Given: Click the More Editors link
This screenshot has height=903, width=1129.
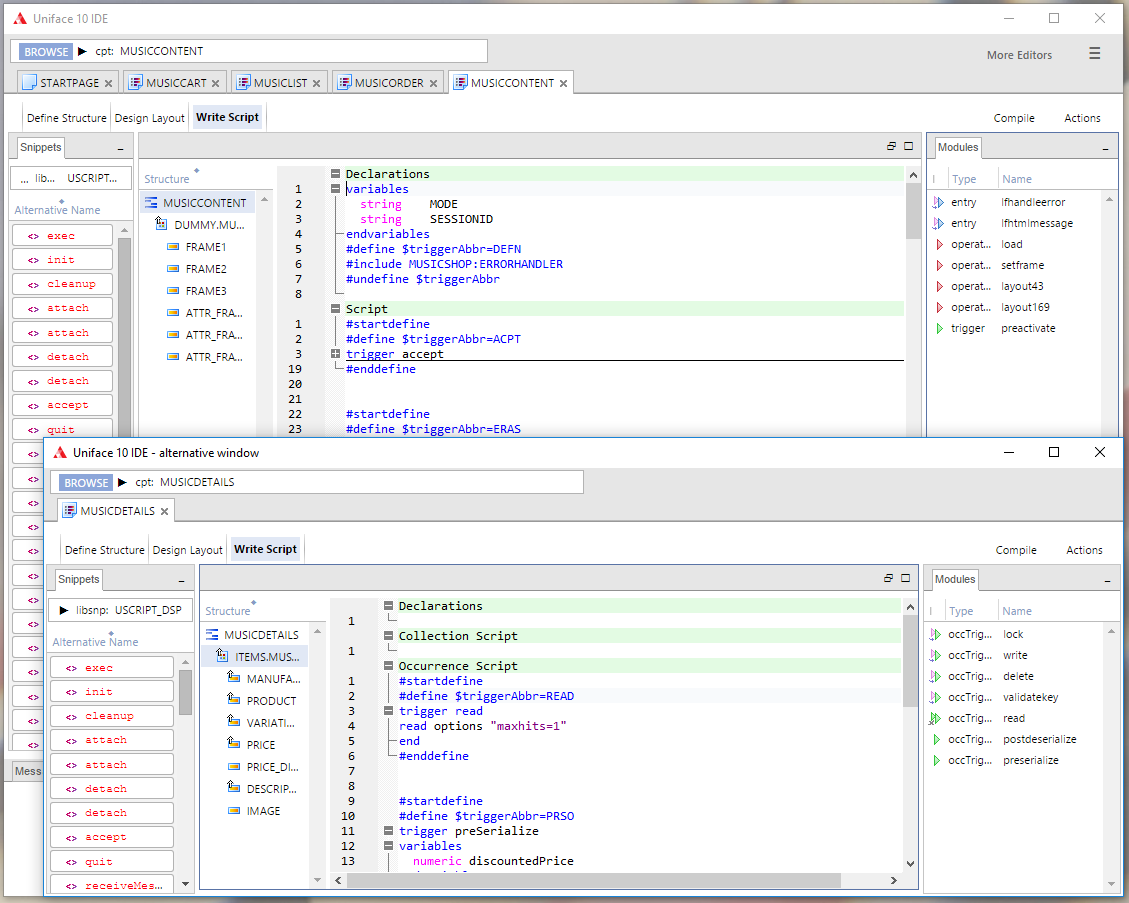Looking at the screenshot, I should tap(1019, 55).
